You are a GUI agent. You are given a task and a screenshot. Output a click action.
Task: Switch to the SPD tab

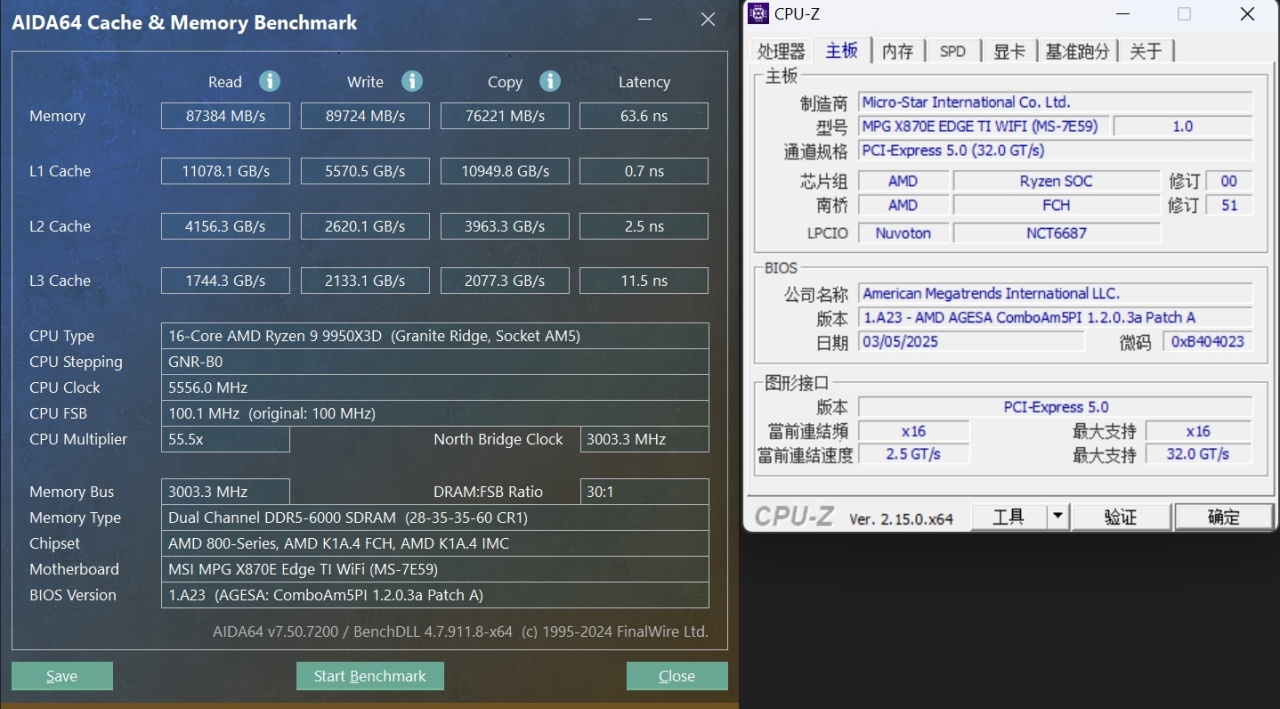pyautogui.click(x=953, y=51)
